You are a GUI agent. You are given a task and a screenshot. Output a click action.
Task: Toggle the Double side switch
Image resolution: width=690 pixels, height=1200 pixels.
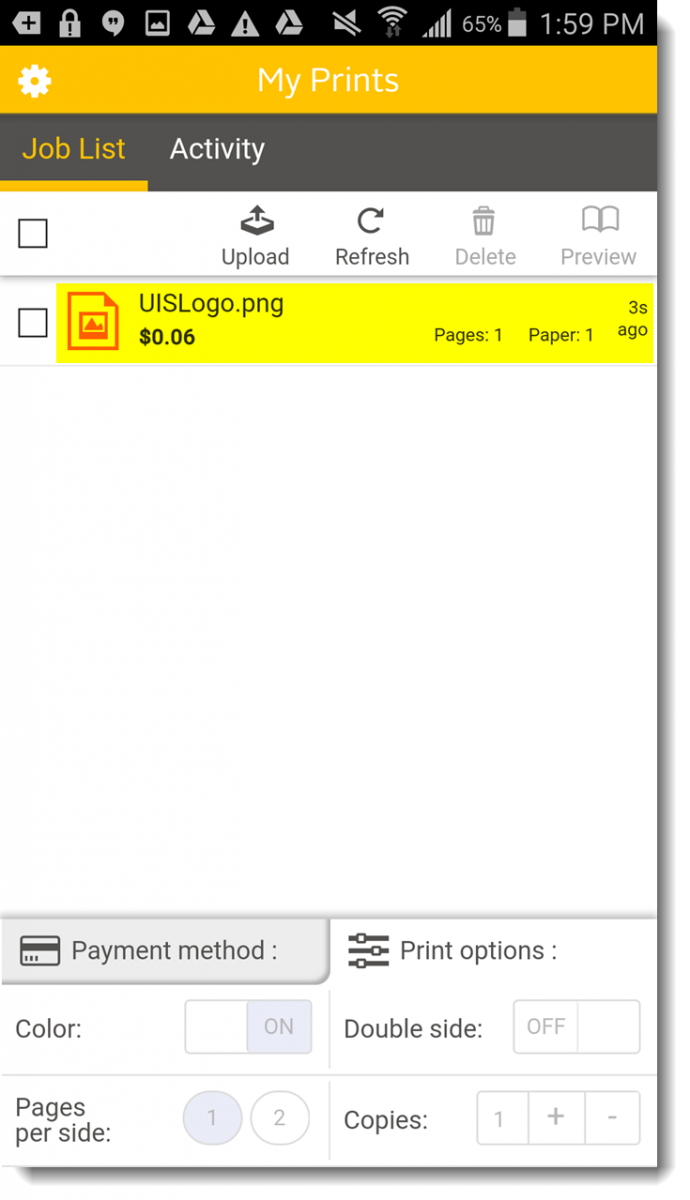point(577,1026)
